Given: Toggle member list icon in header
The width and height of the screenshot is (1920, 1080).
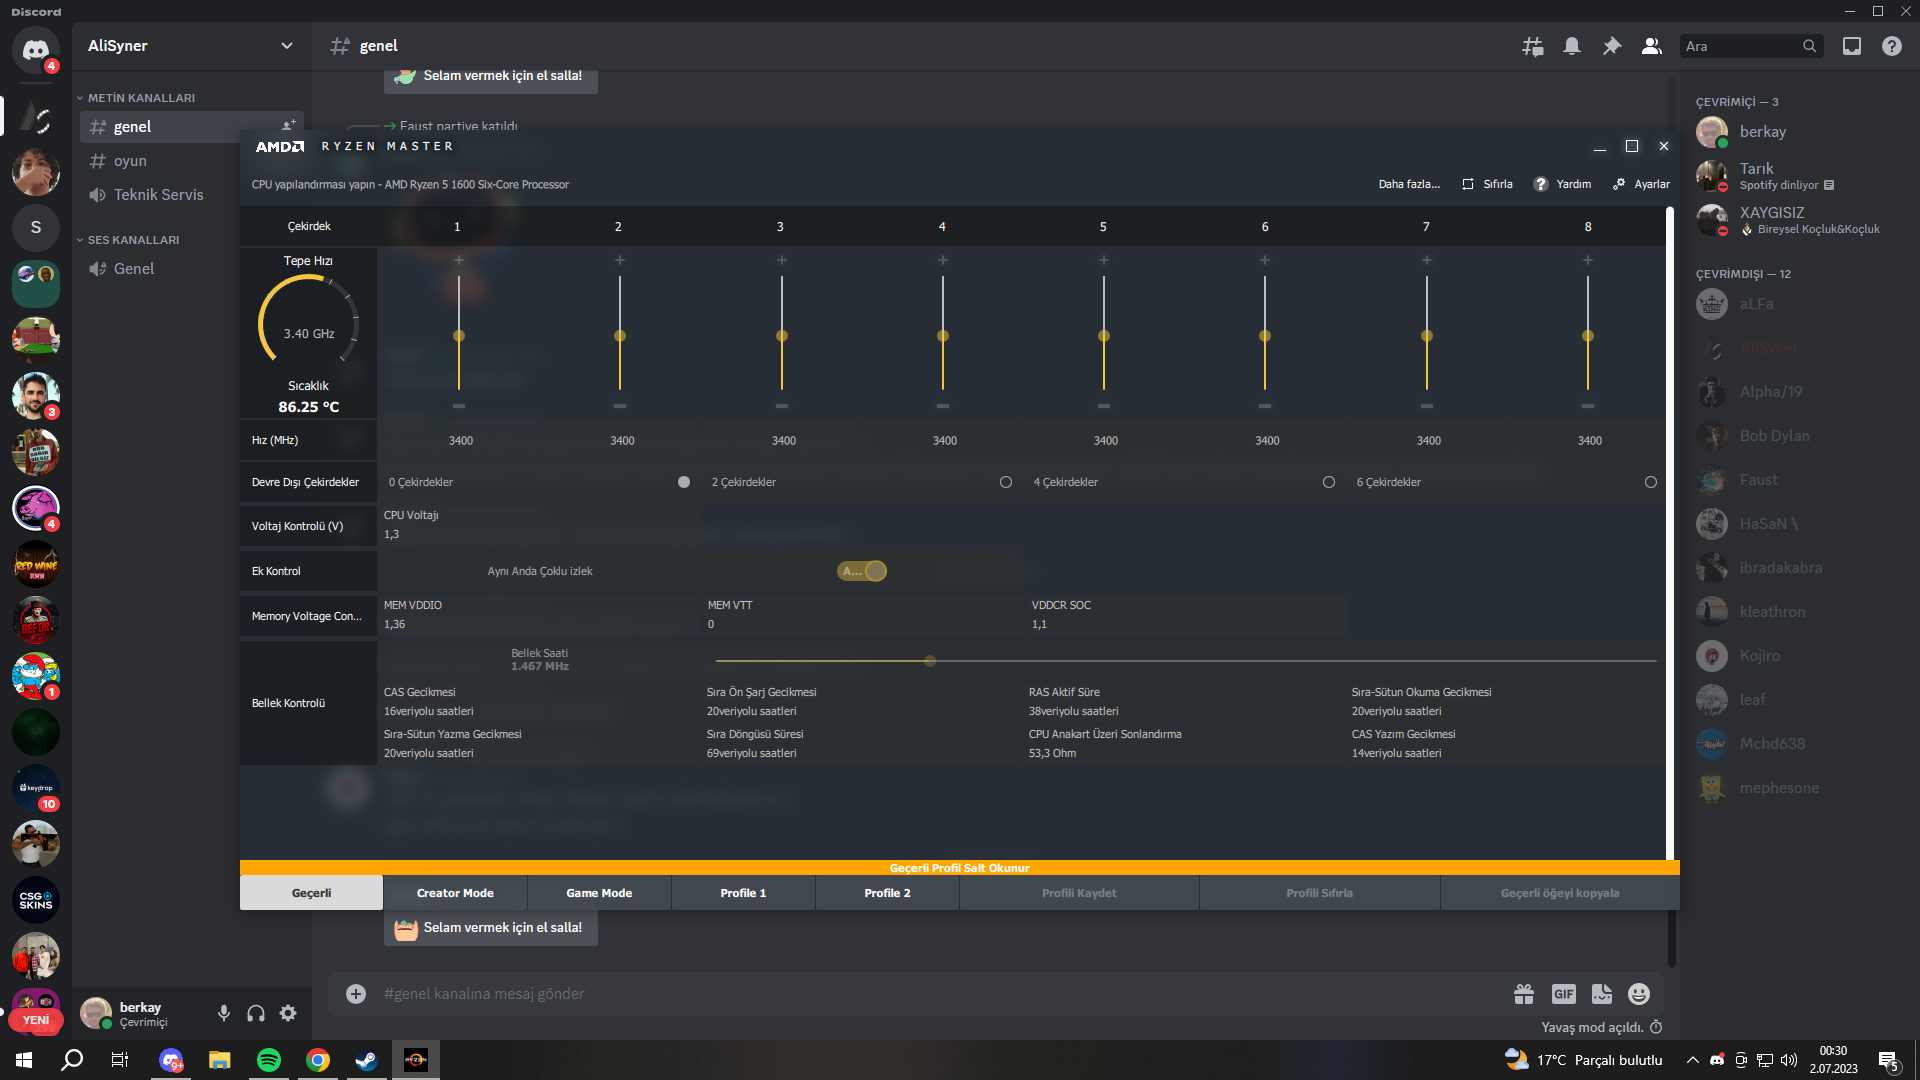Looking at the screenshot, I should (x=1651, y=46).
